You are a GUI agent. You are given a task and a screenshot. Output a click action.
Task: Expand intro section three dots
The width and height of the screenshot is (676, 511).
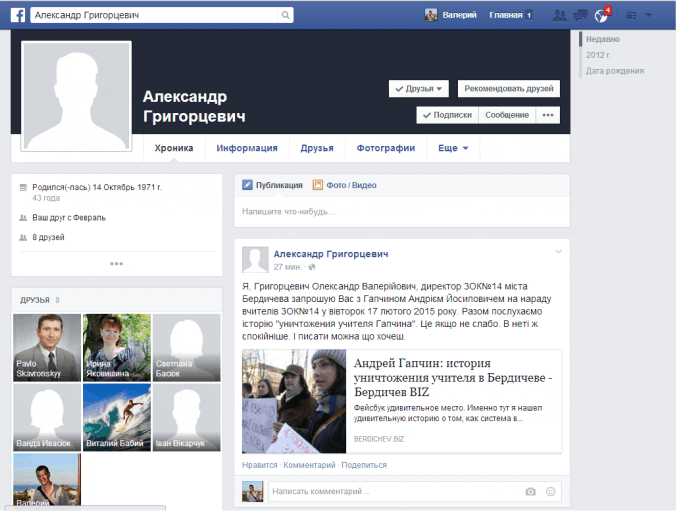[116, 263]
